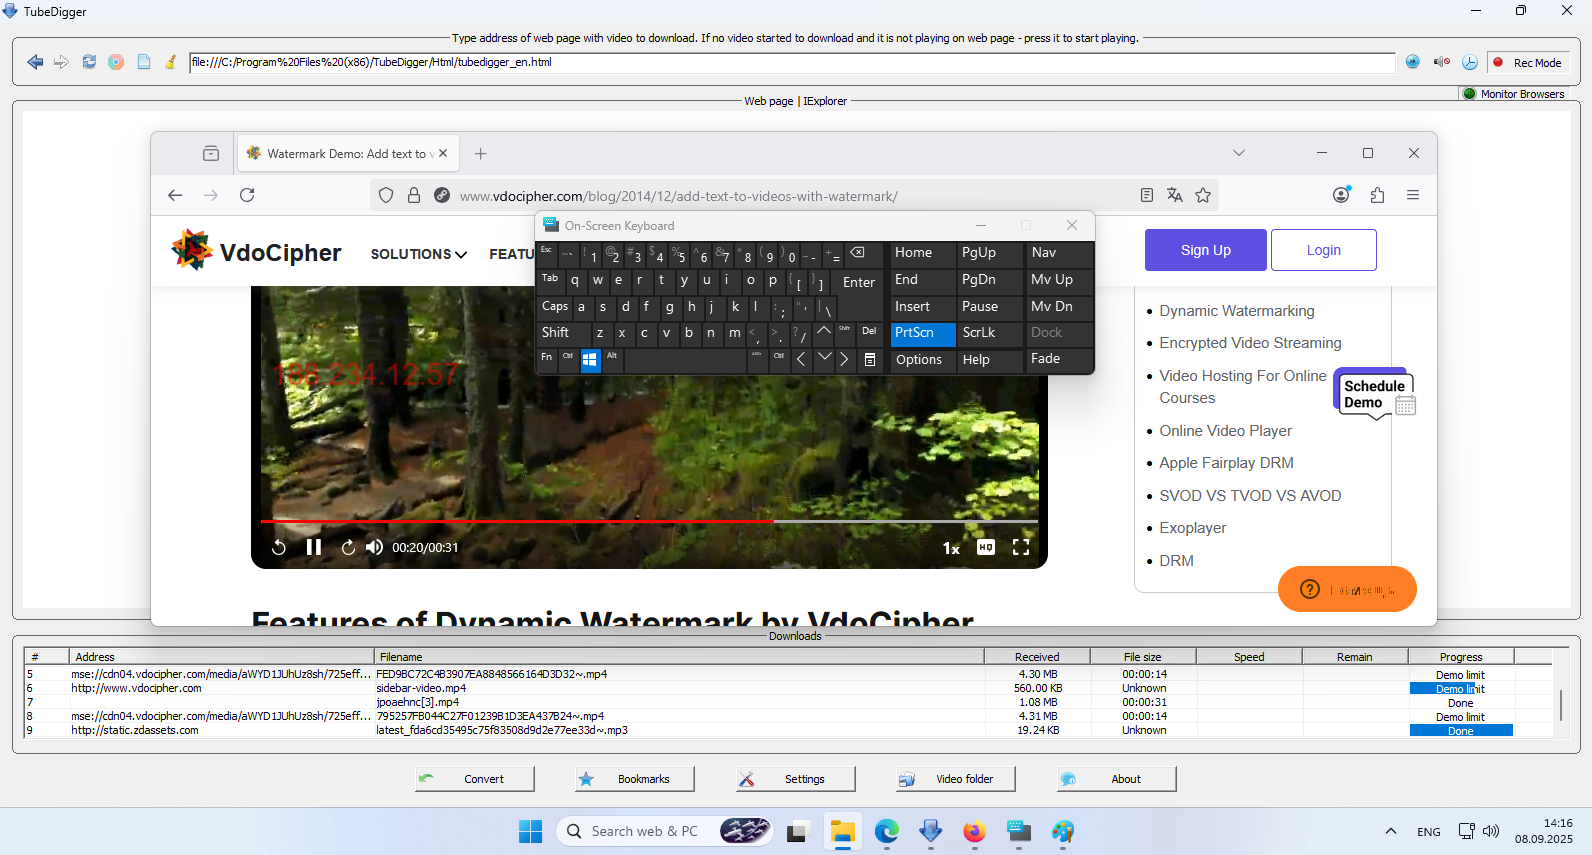The height and width of the screenshot is (855, 1592).
Task: Click TubeDigger's grey forward arrow
Action: pos(62,62)
